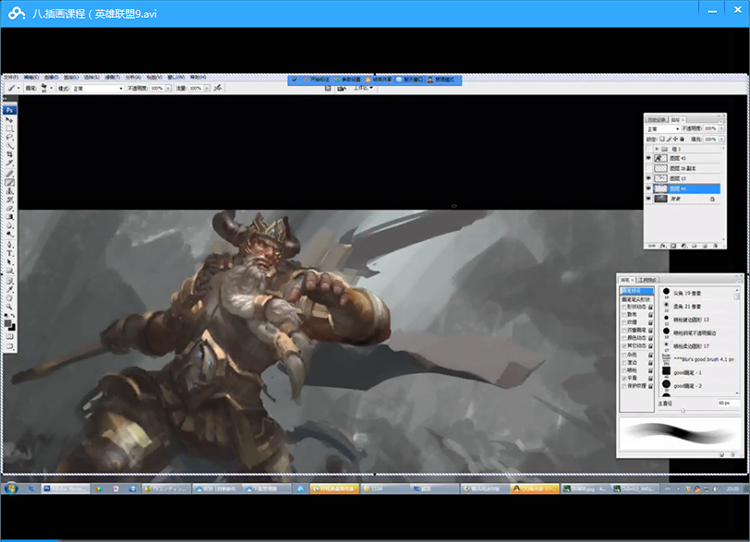Select brush preset good画笔 - 1
Screen dimensions: 750x542
click(697, 372)
